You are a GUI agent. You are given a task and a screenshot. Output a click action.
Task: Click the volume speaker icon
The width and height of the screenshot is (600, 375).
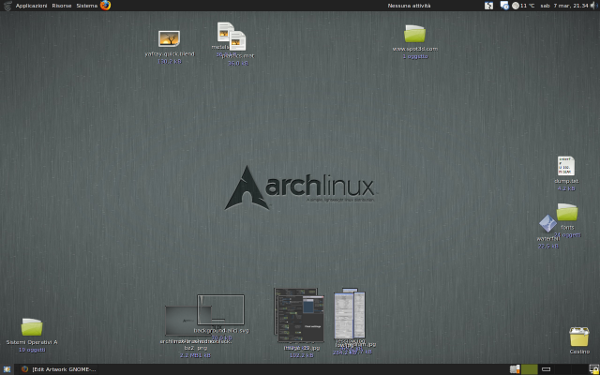pyautogui.click(x=594, y=5)
